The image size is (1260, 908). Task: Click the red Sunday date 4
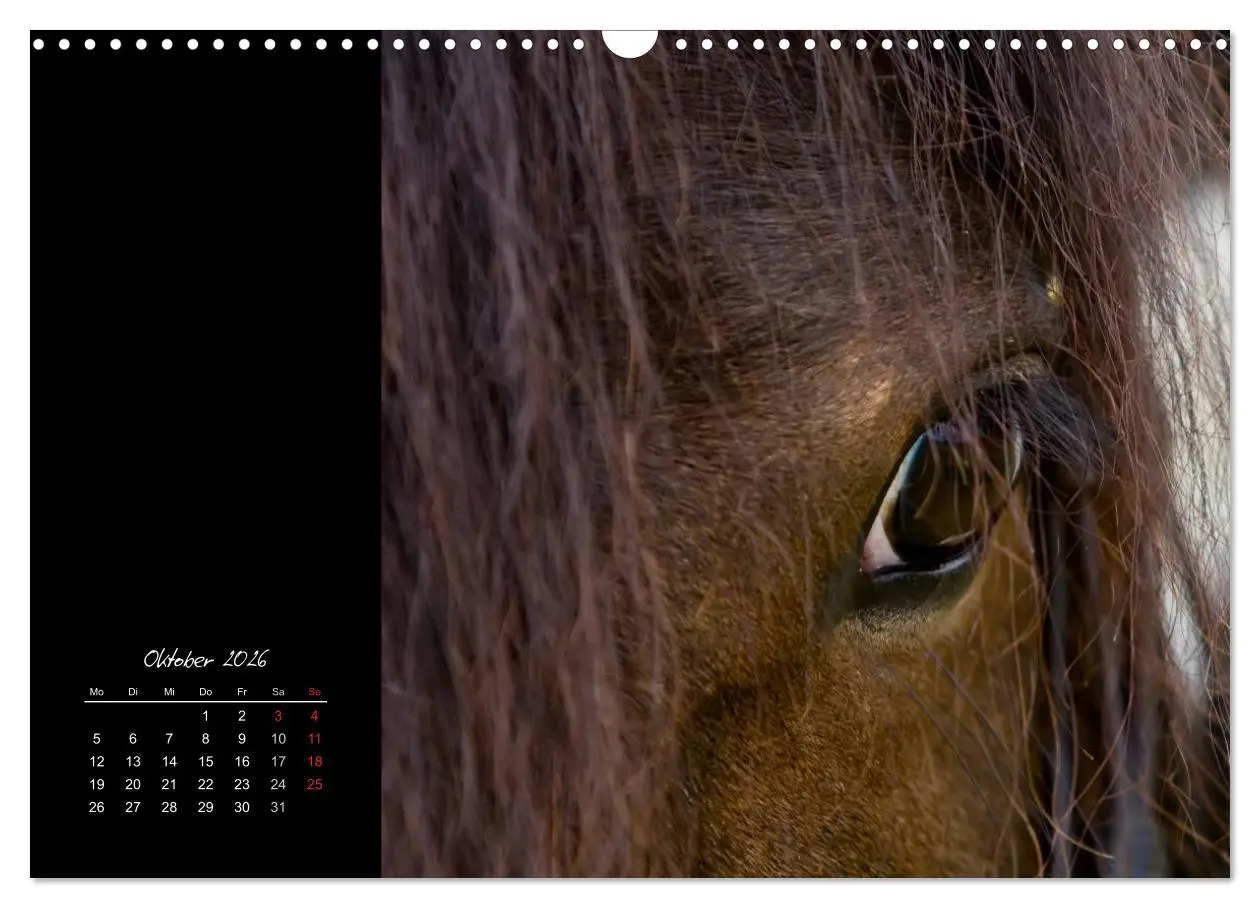click(x=315, y=716)
